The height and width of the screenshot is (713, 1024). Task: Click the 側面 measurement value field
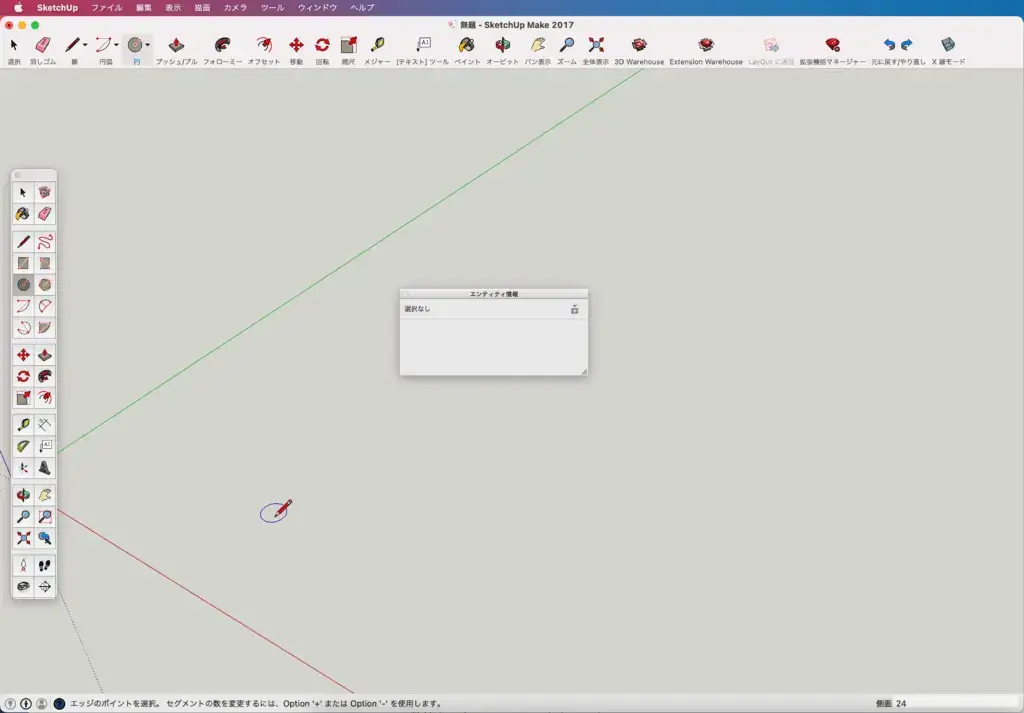957,704
